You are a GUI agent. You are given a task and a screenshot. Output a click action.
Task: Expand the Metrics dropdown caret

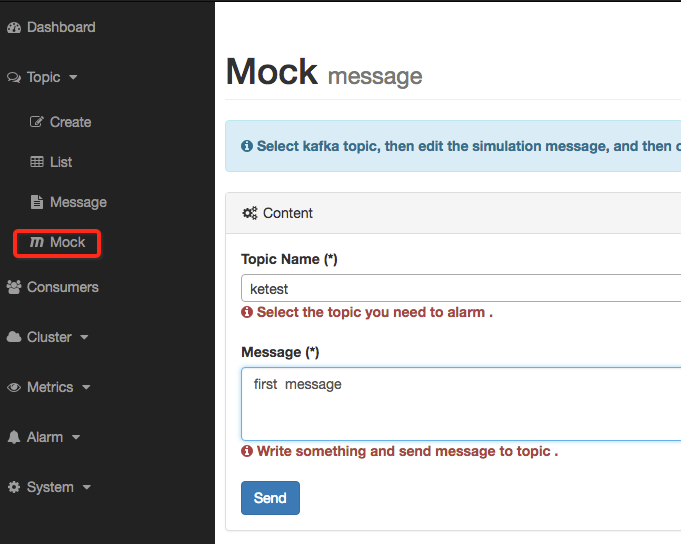pos(86,387)
